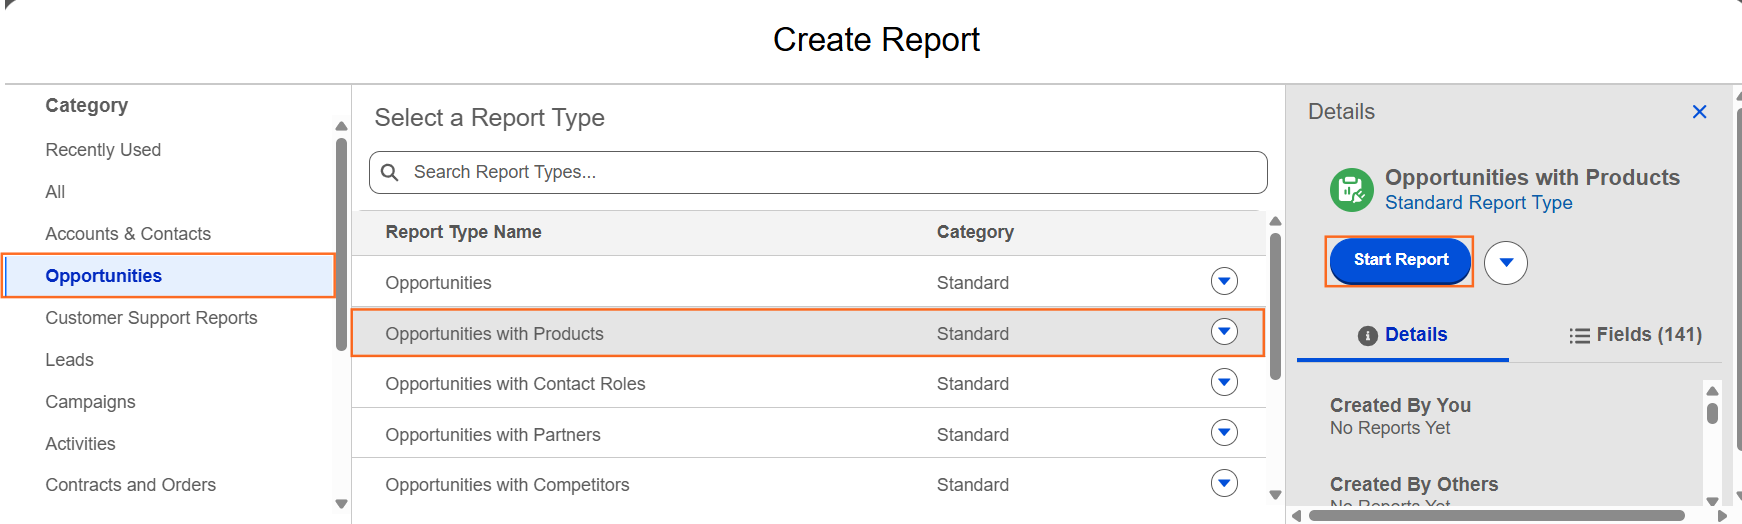
Task: Select Opportunities with Competitors report type
Action: tap(808, 485)
